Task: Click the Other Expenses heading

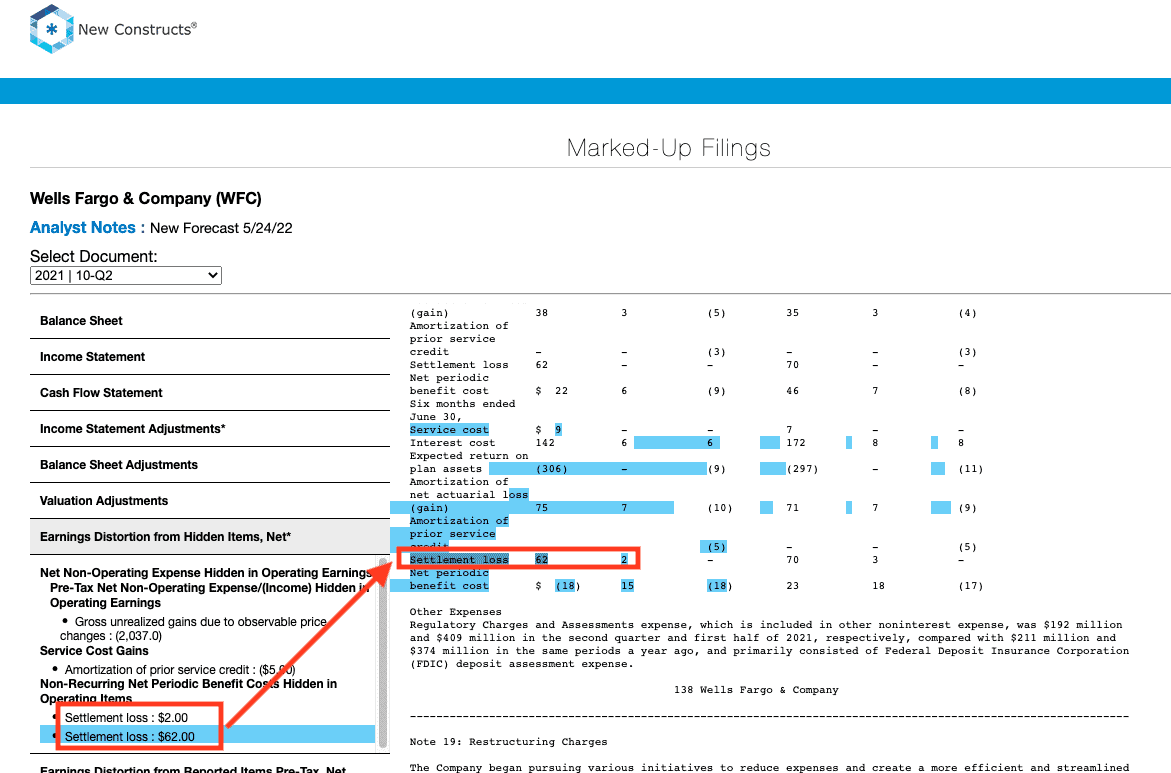Action: (456, 612)
